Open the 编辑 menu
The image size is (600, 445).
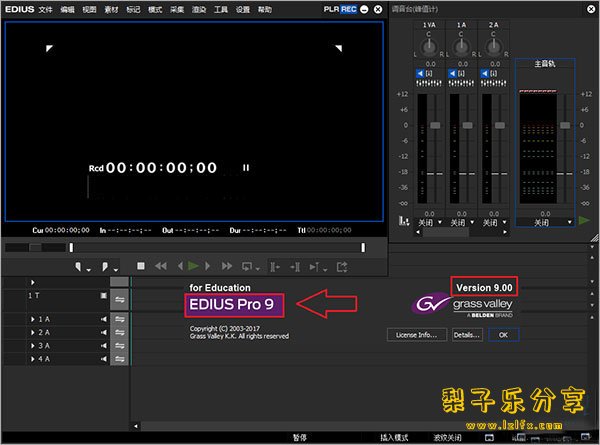pos(67,10)
